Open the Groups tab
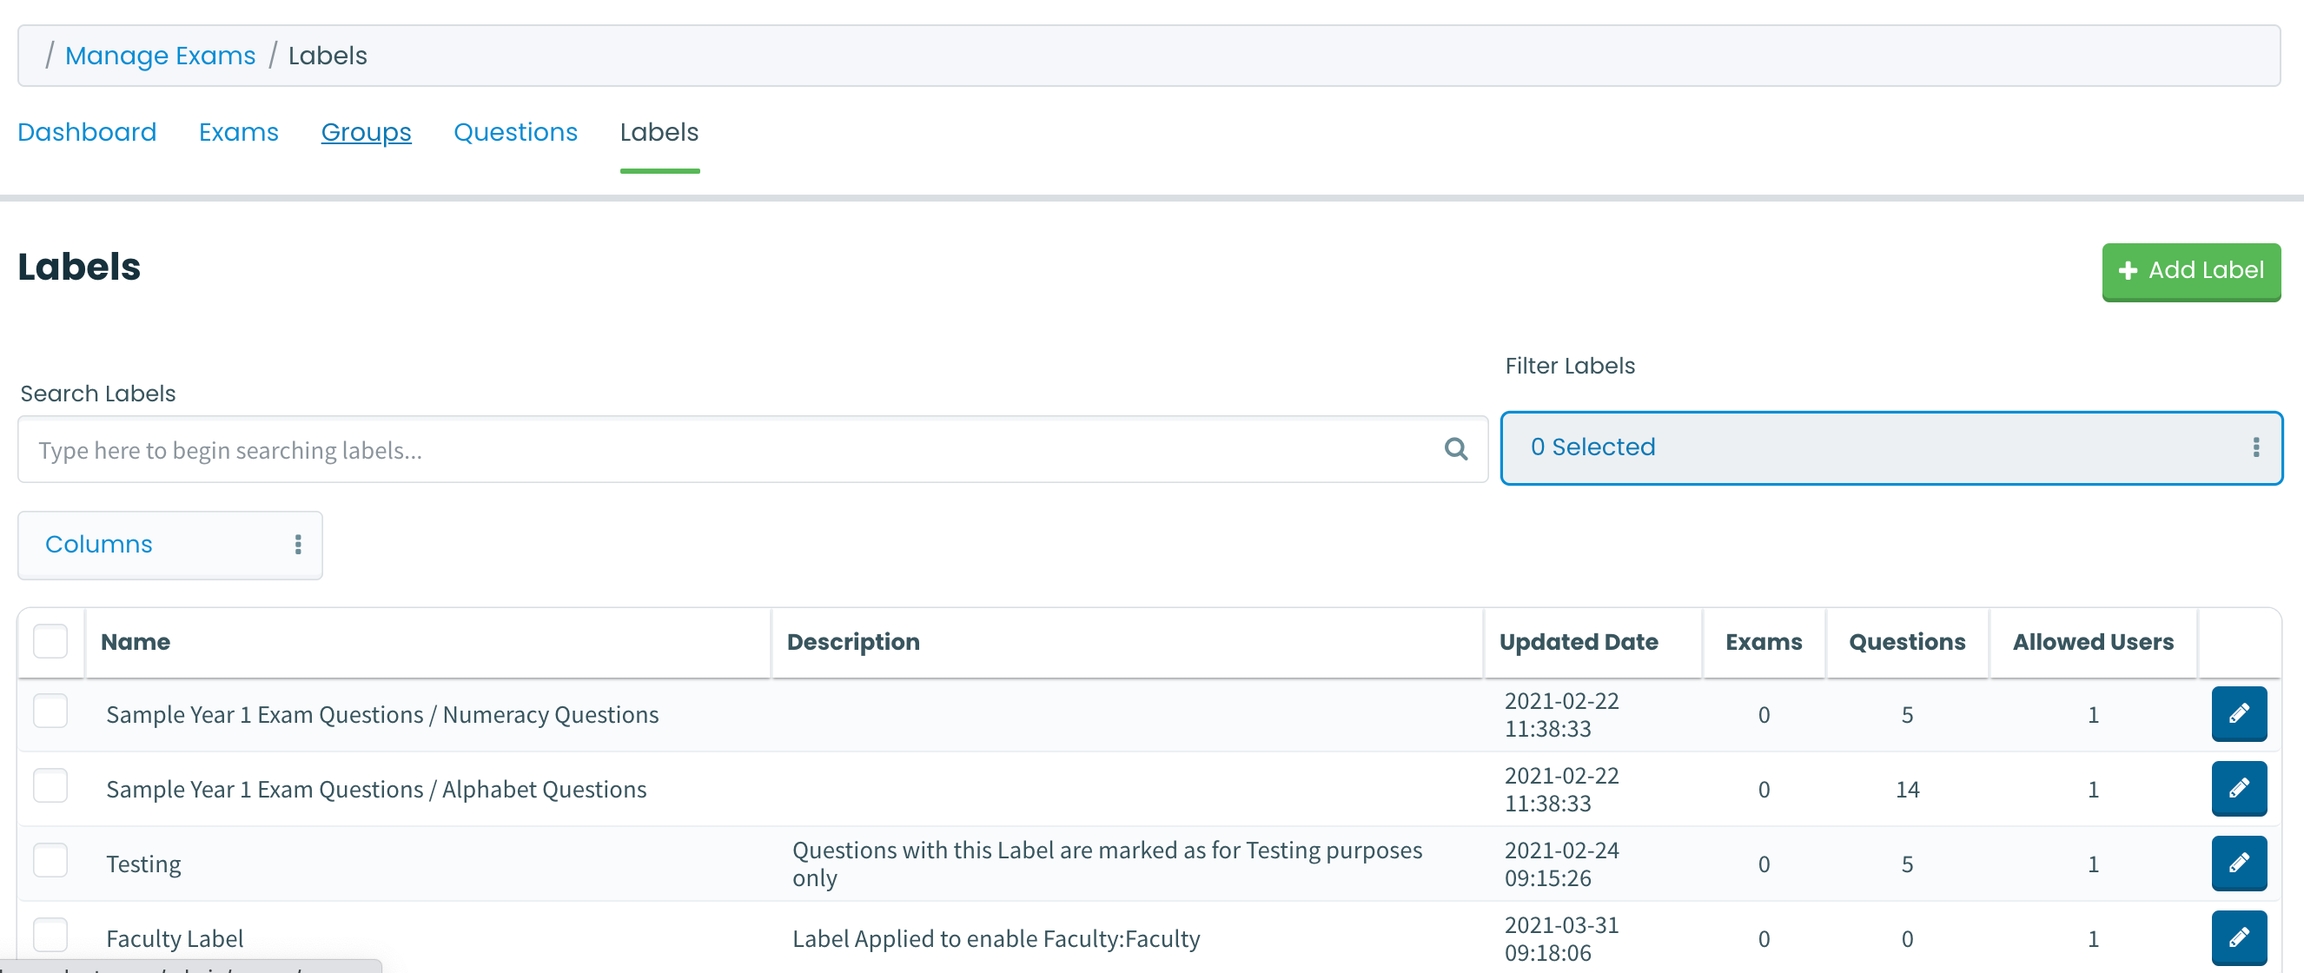 click(366, 132)
